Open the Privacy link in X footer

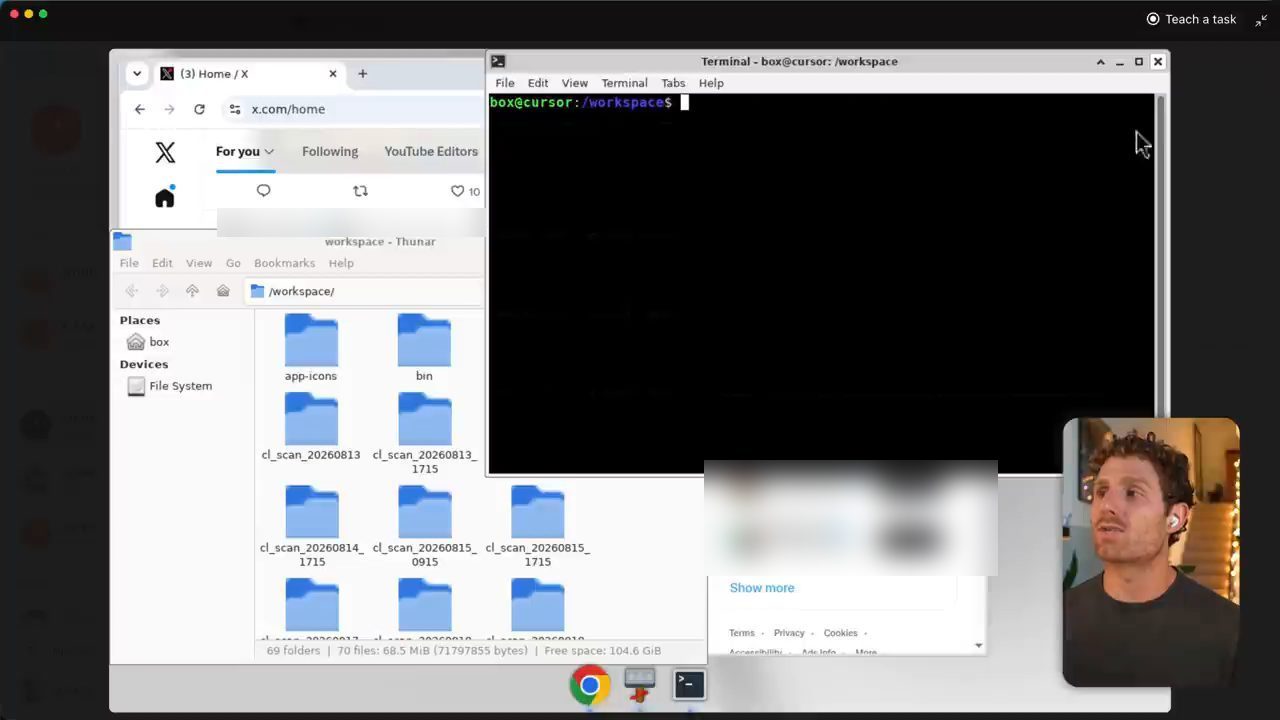point(789,633)
